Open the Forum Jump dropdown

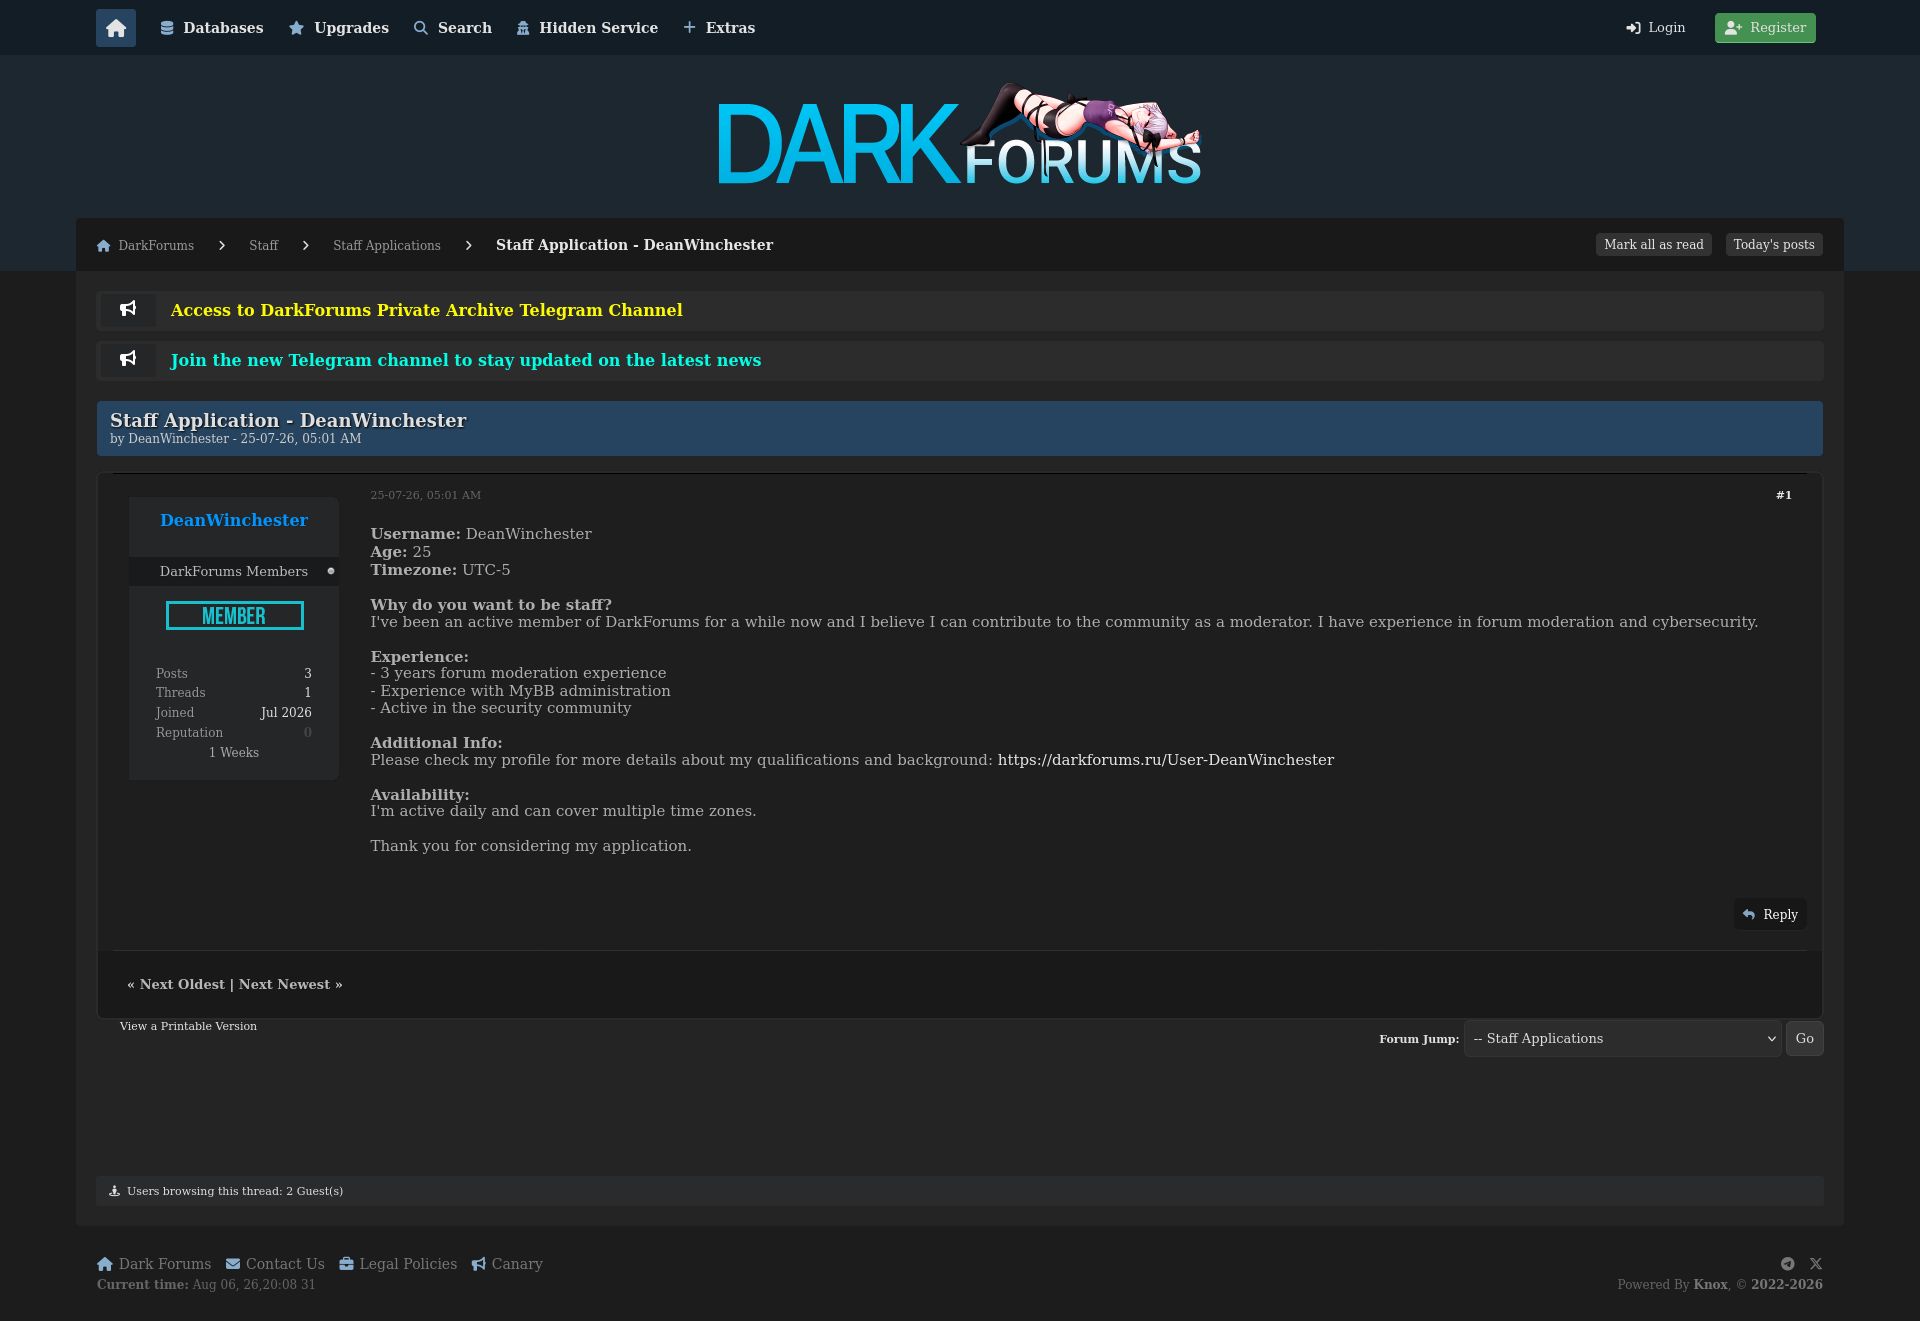click(1623, 1038)
